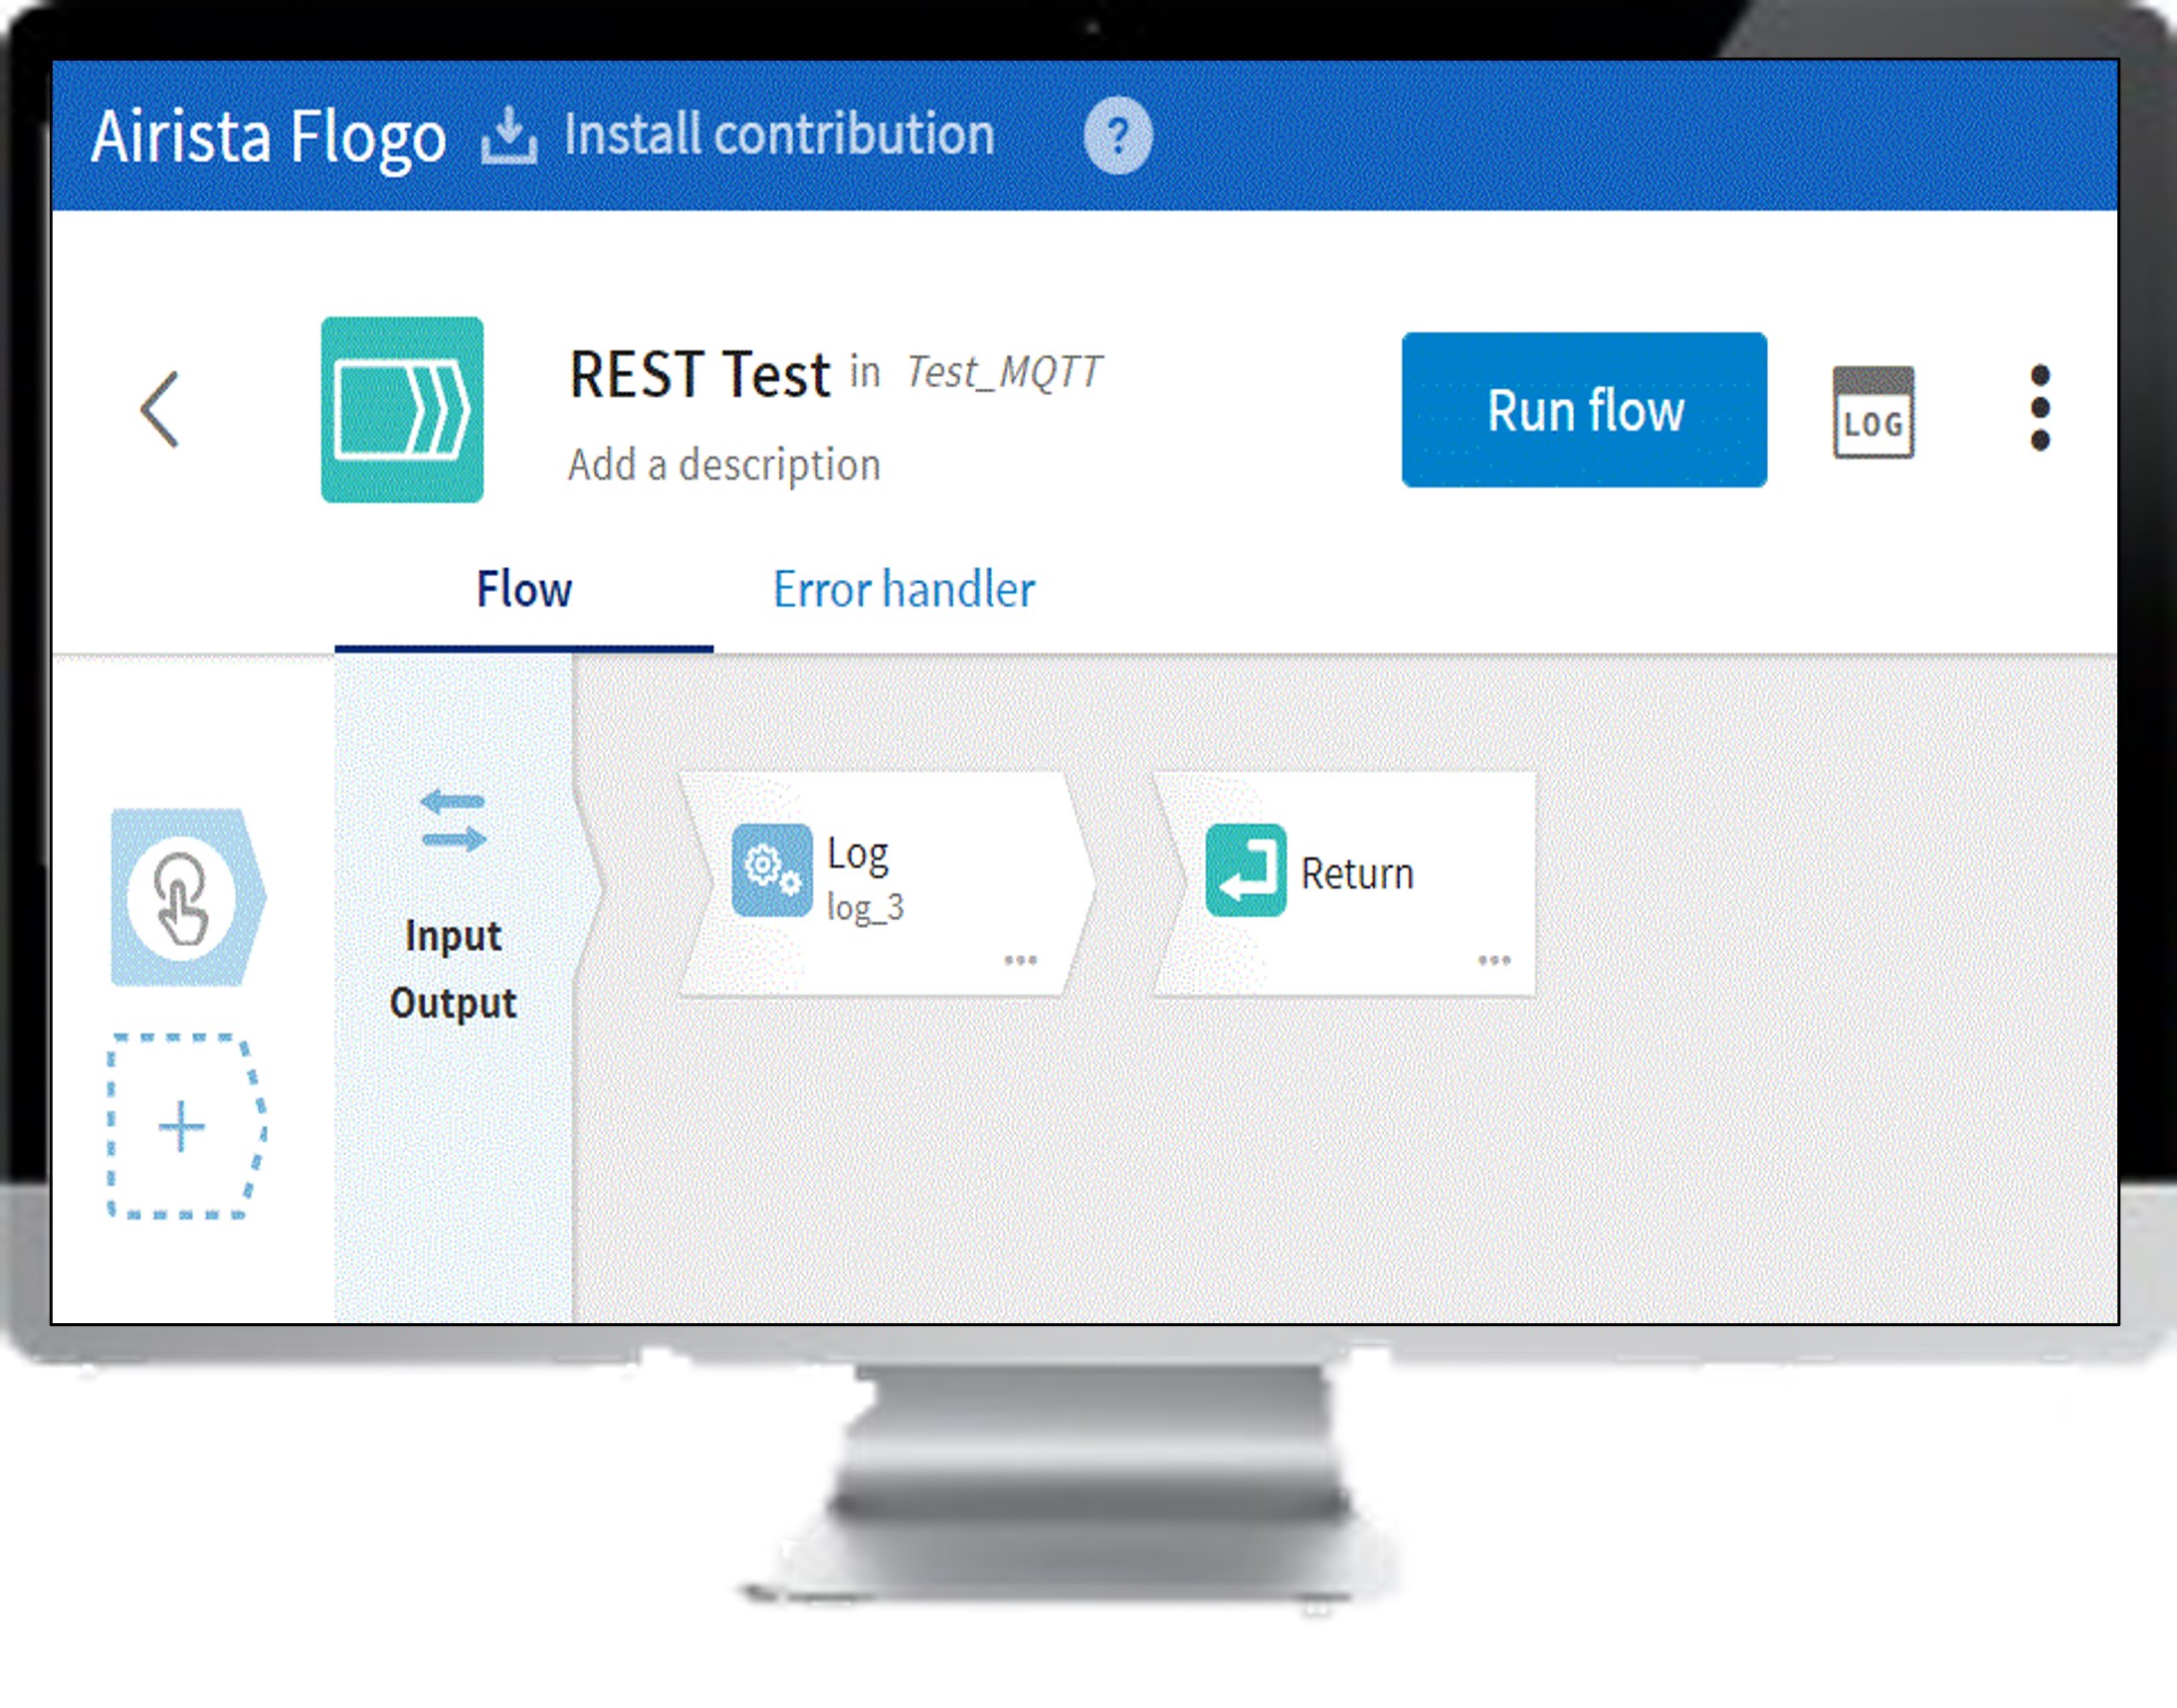Click the Airista Flogo title
Image resolution: width=2177 pixels, height=1708 pixels.
[x=268, y=137]
